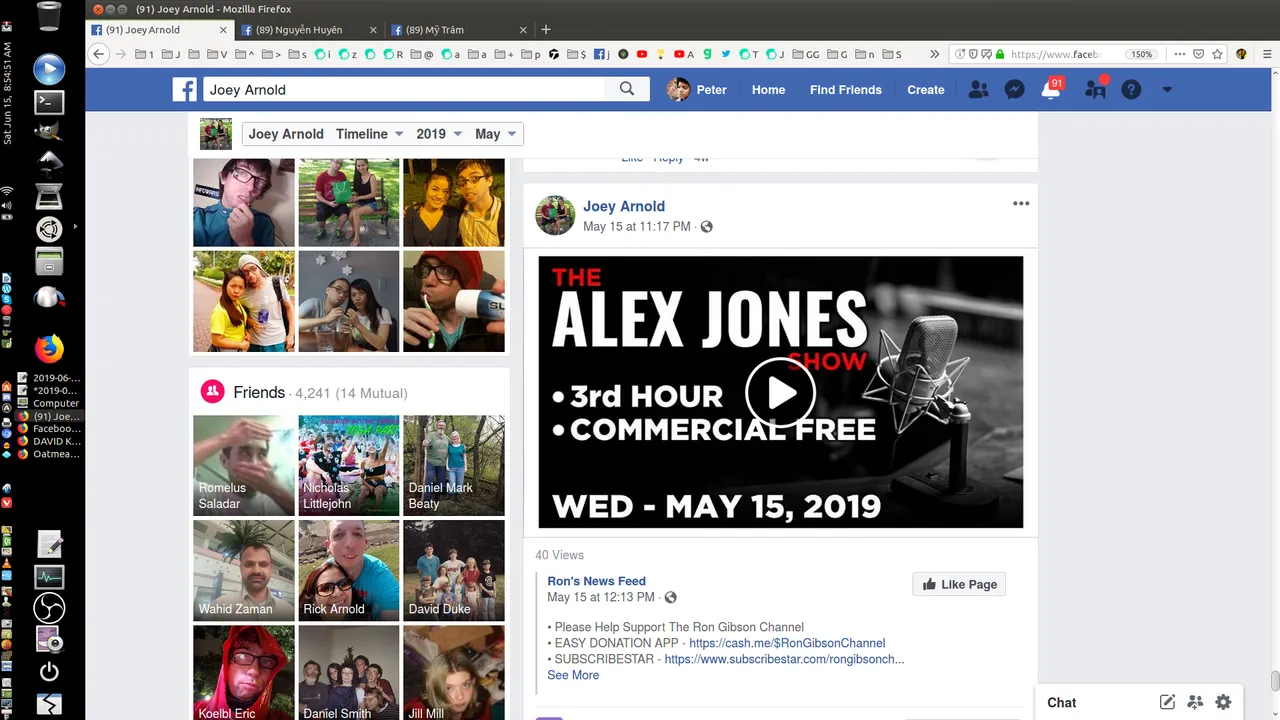The width and height of the screenshot is (1280, 720).
Task: Show more bookmarks chevron
Action: pyautogui.click(x=934, y=54)
